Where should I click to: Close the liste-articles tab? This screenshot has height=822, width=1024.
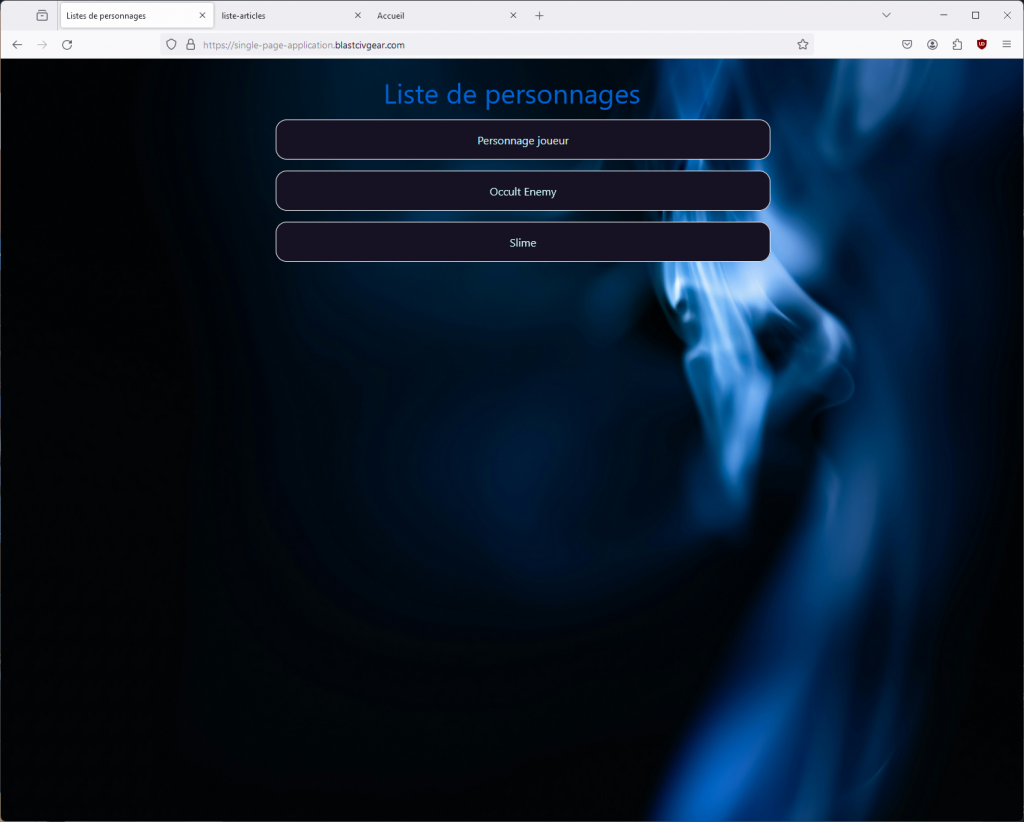[358, 16]
